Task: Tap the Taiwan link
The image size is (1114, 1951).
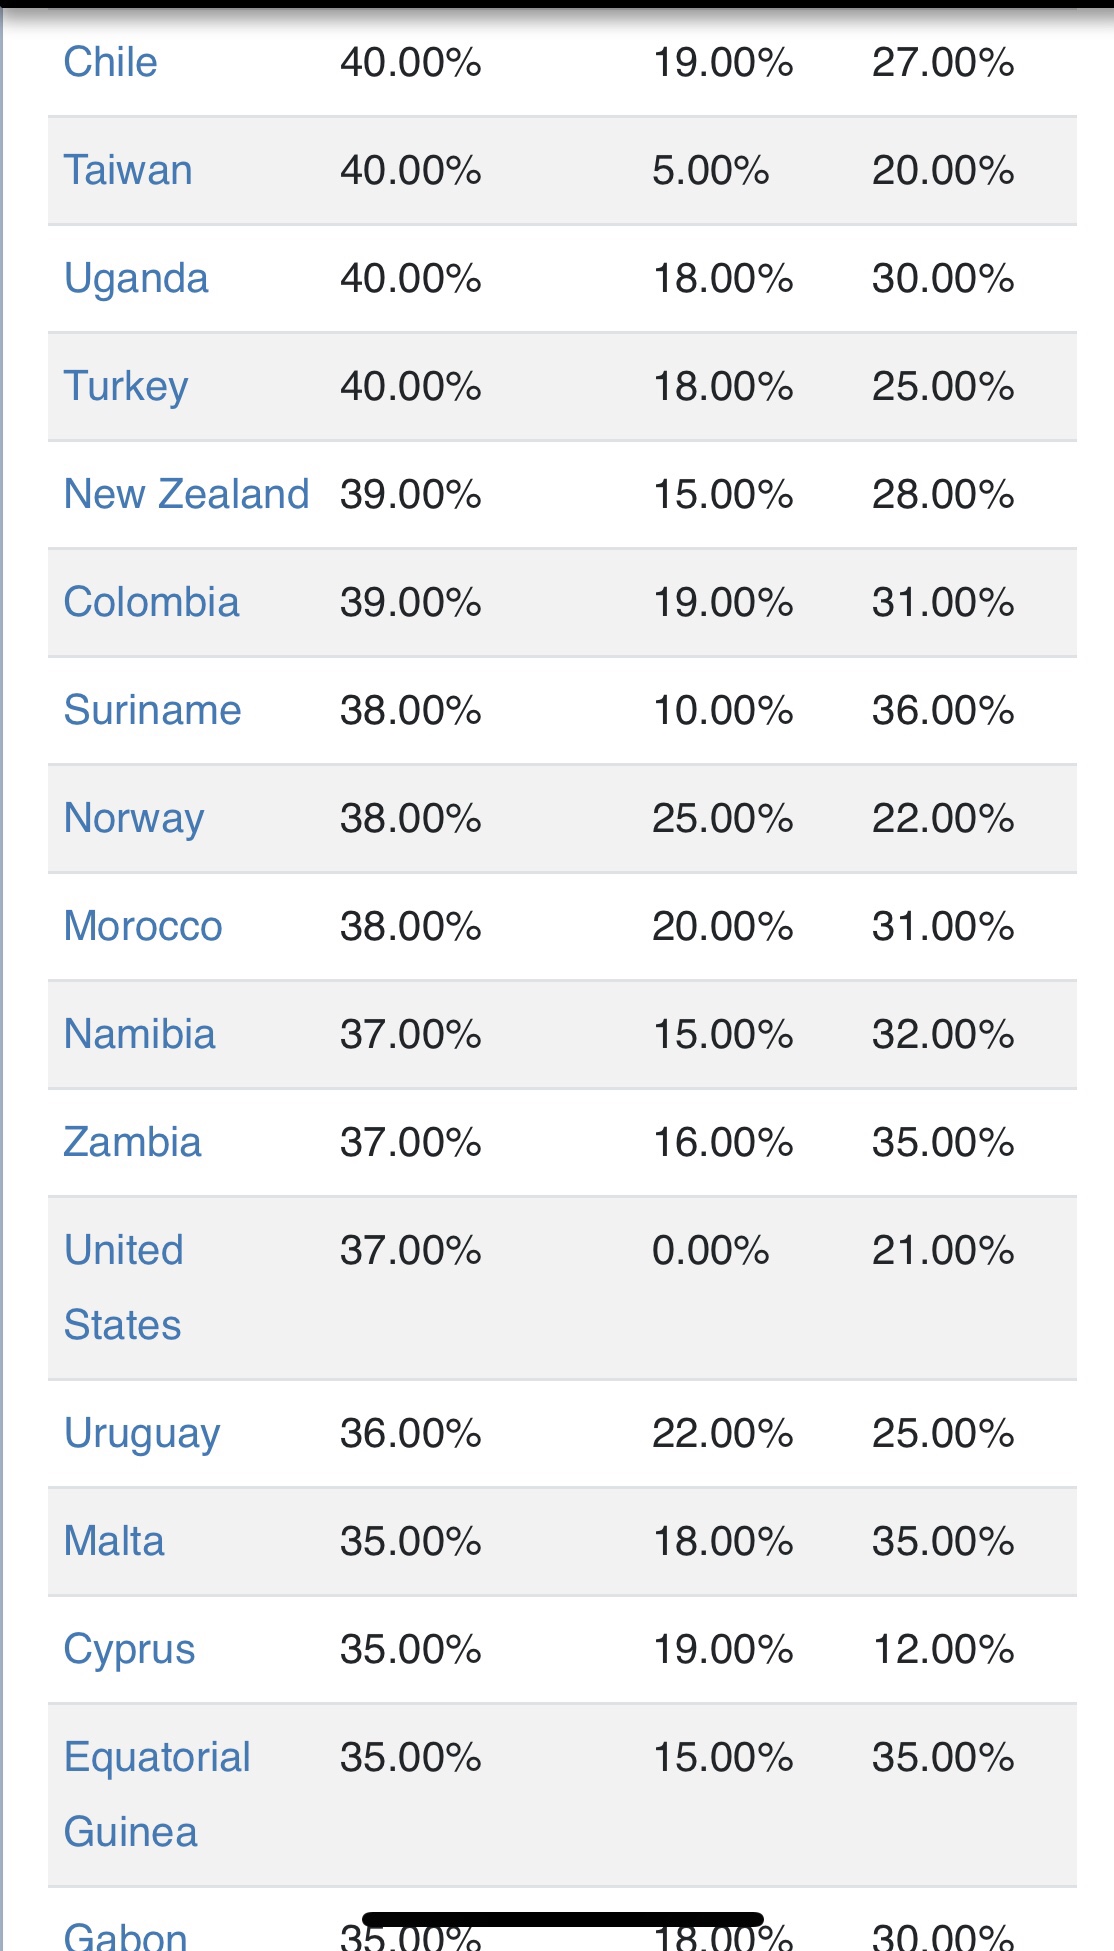Action: (127, 170)
